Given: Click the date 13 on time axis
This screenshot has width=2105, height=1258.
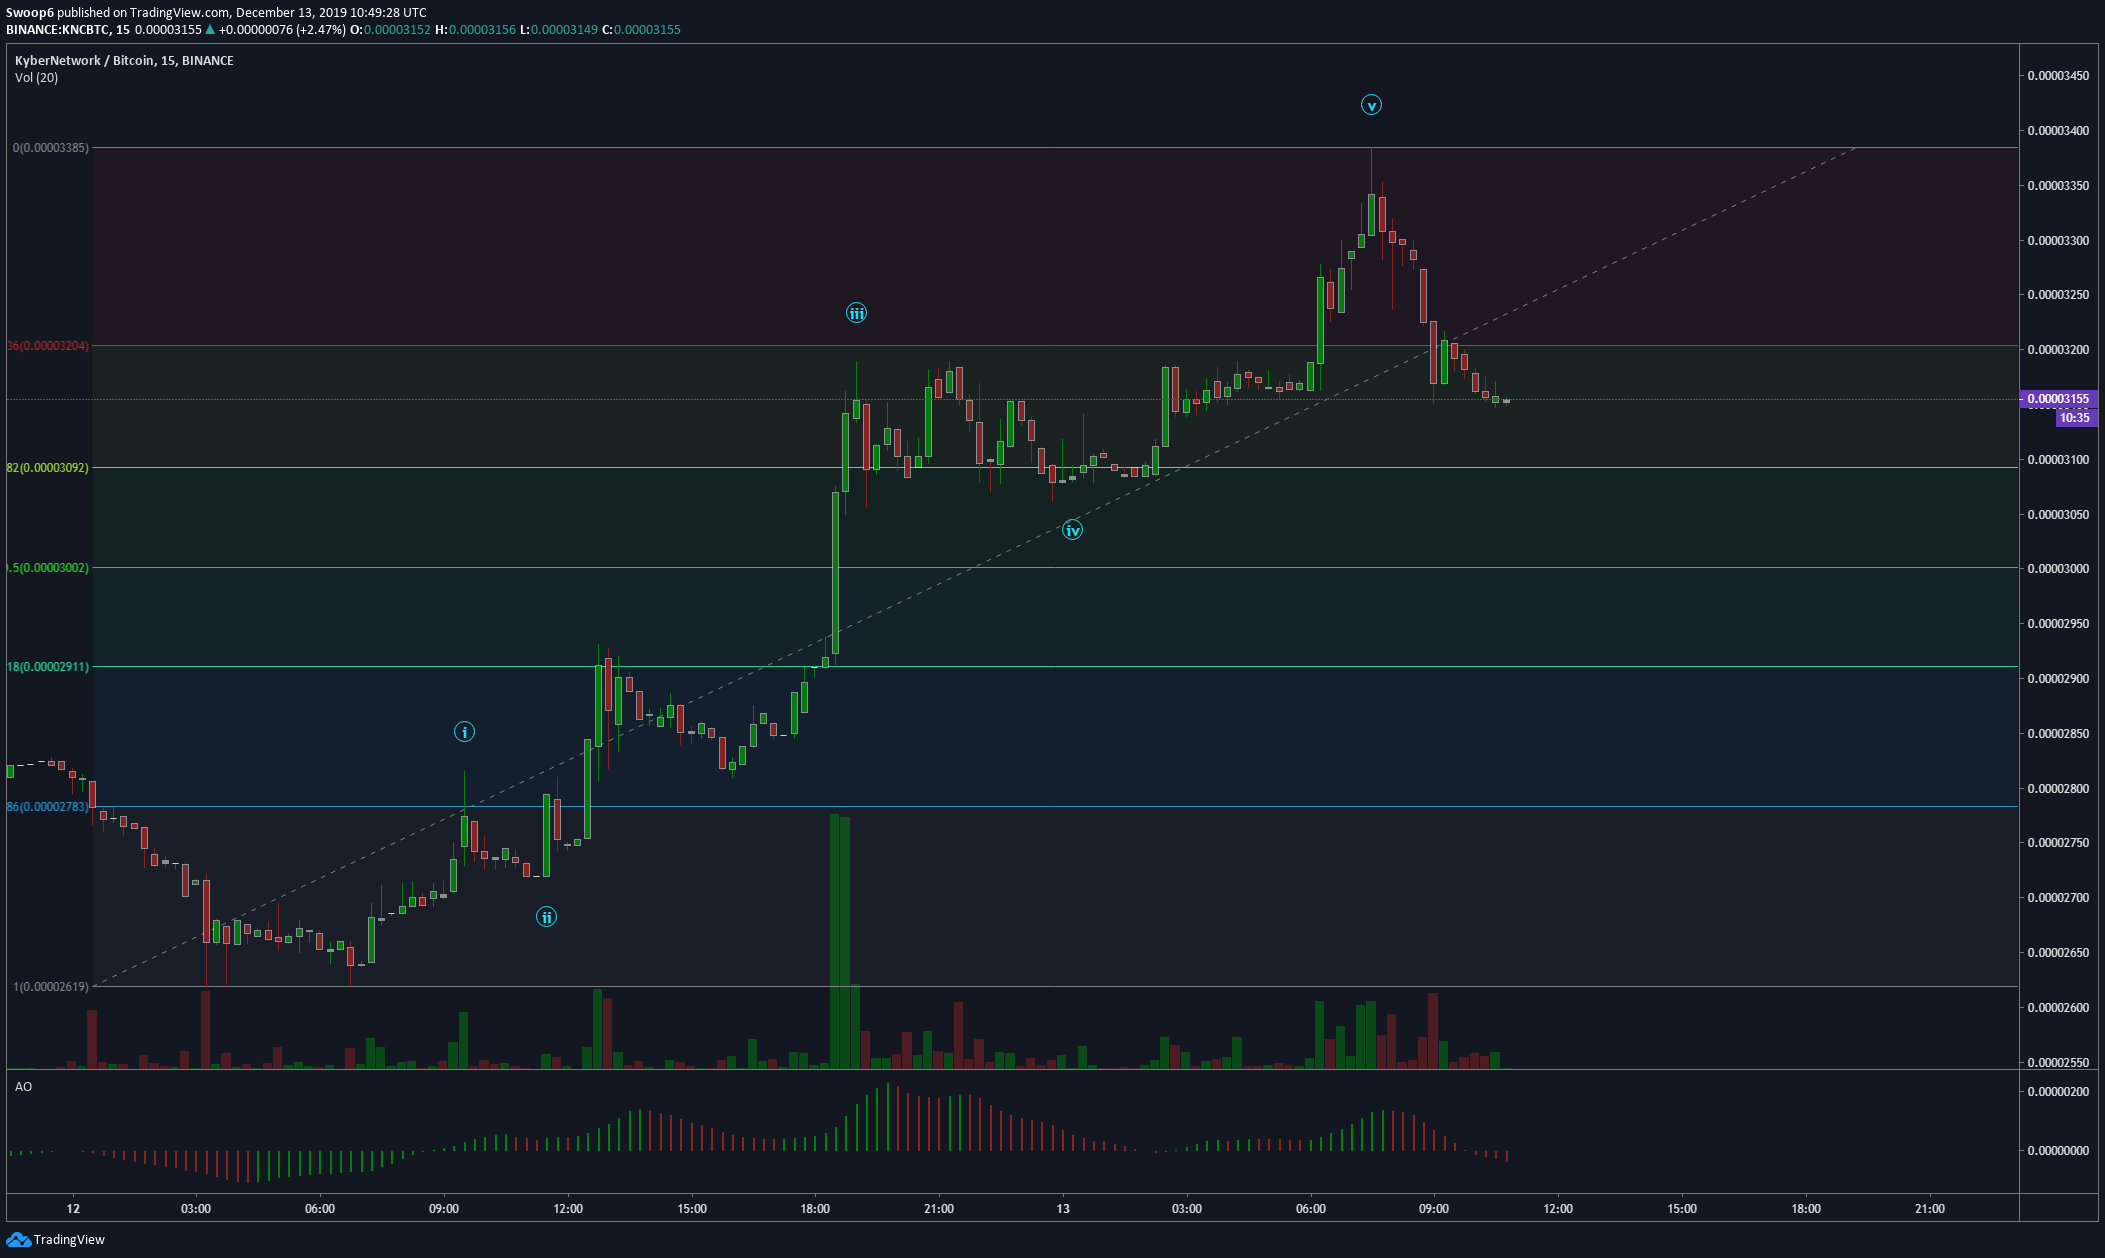Looking at the screenshot, I should pyautogui.click(x=1063, y=1209).
